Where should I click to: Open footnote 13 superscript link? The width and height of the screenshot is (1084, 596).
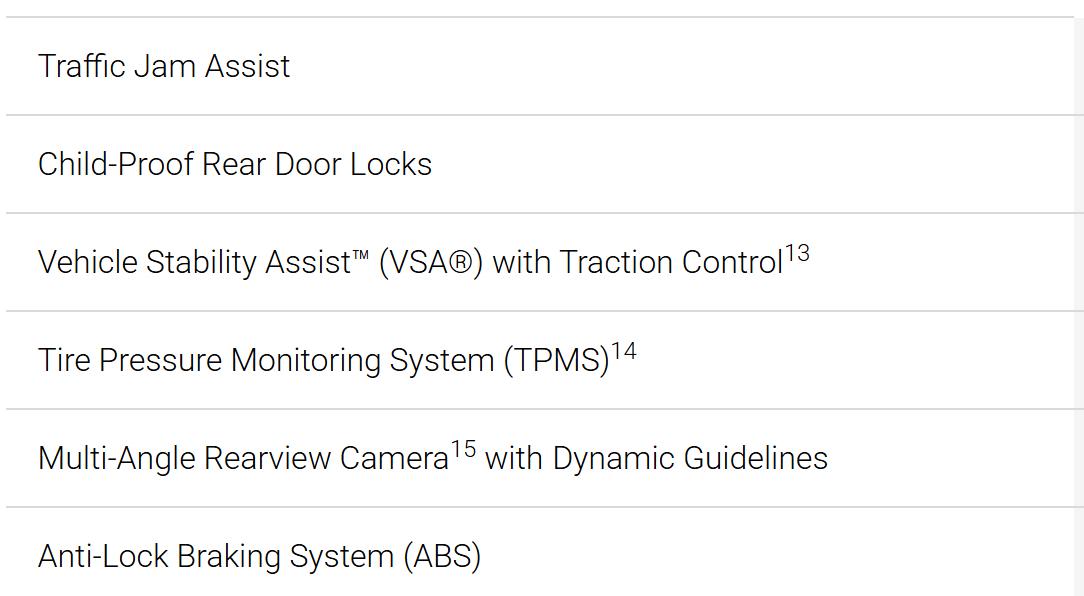(x=797, y=253)
